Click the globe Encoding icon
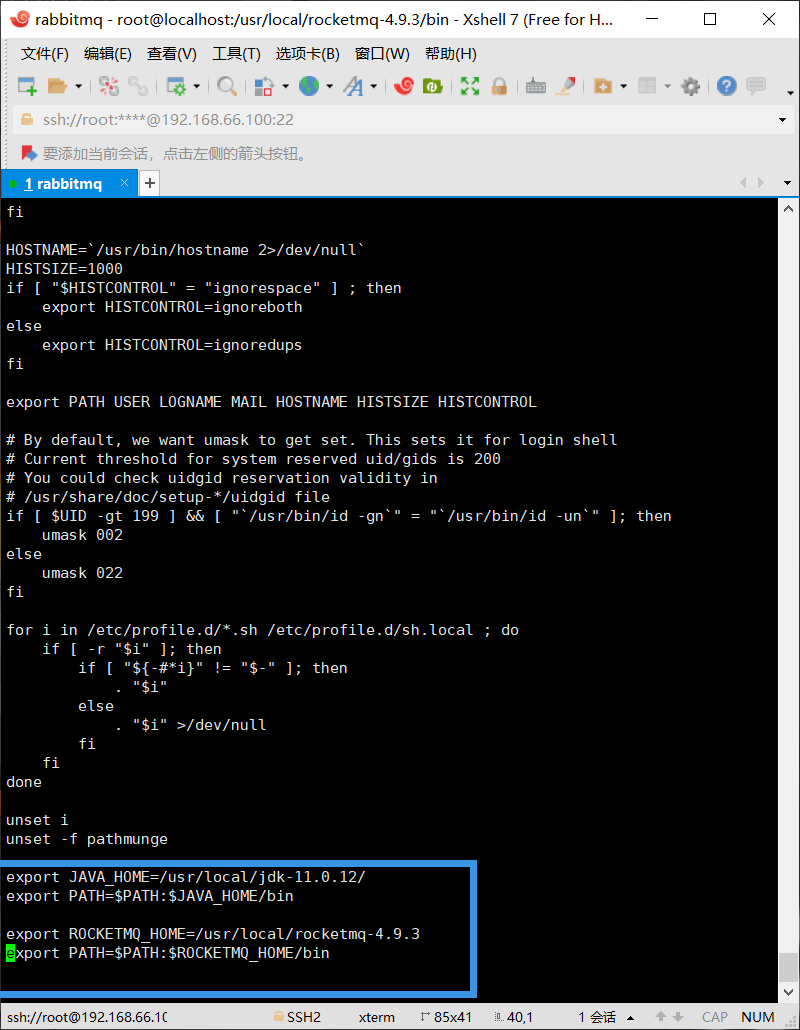The height and width of the screenshot is (1030, 800). [x=309, y=86]
